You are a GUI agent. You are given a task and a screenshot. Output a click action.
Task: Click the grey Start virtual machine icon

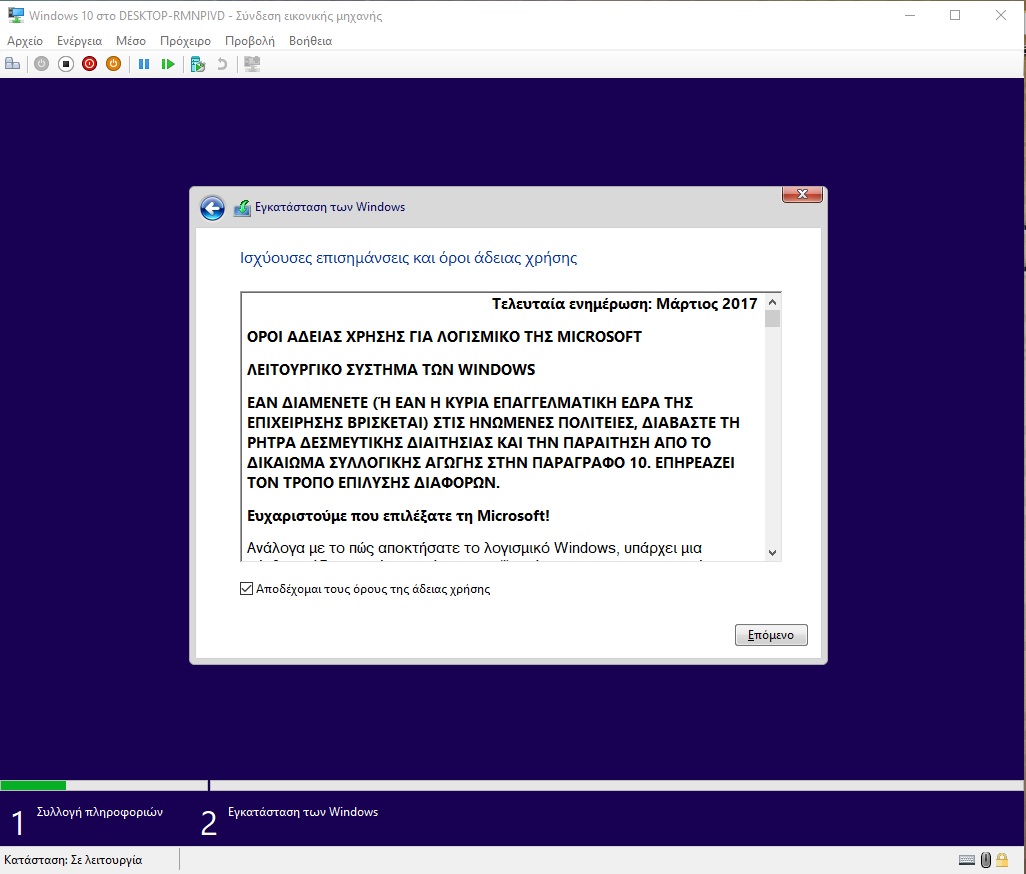(41, 64)
